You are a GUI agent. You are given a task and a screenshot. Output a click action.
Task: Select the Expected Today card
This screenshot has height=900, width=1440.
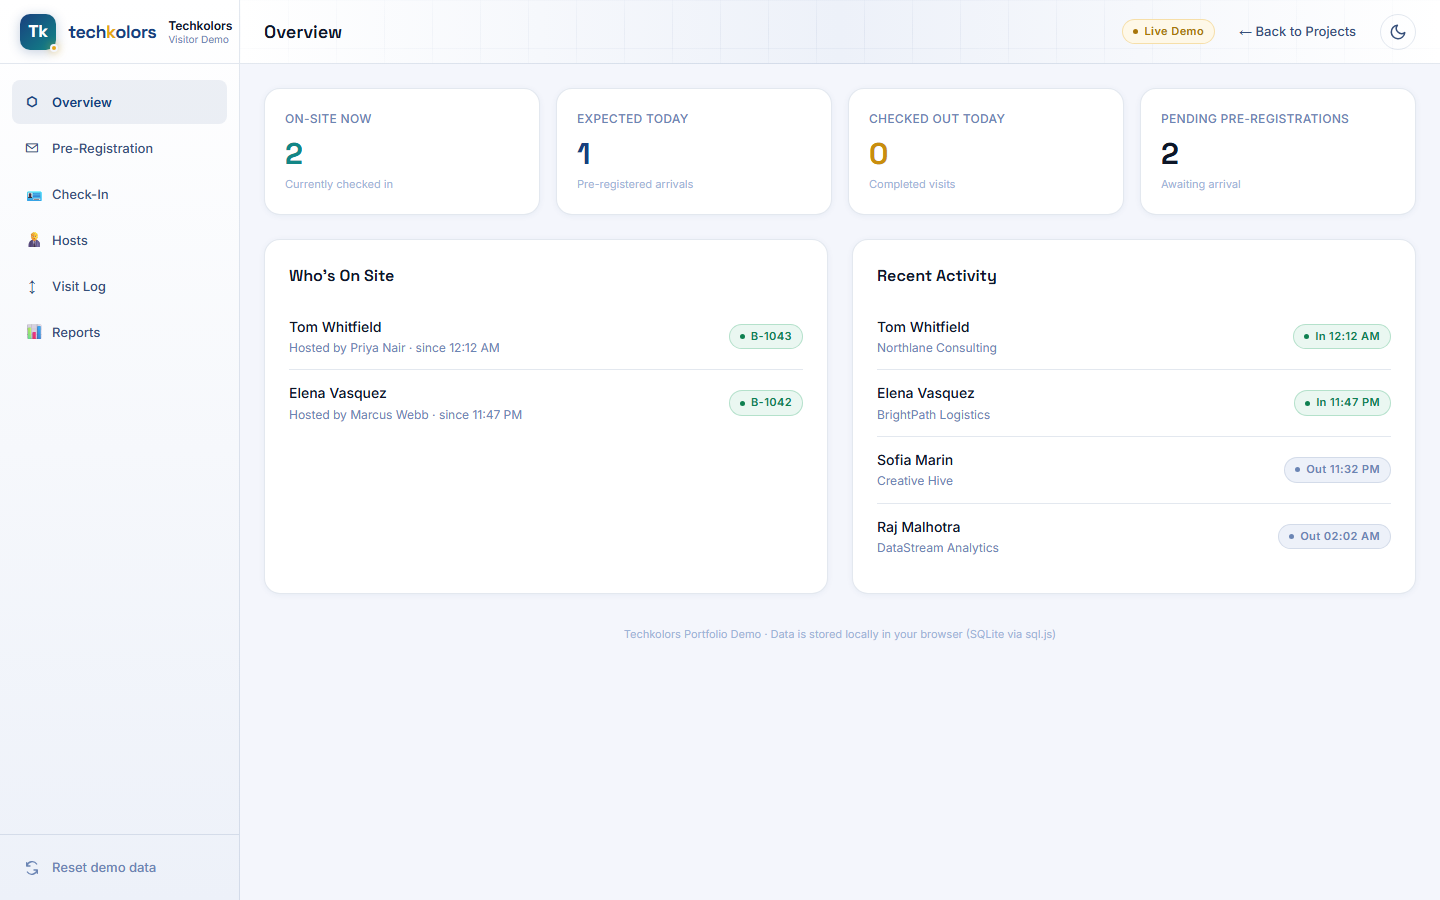pyautogui.click(x=694, y=151)
